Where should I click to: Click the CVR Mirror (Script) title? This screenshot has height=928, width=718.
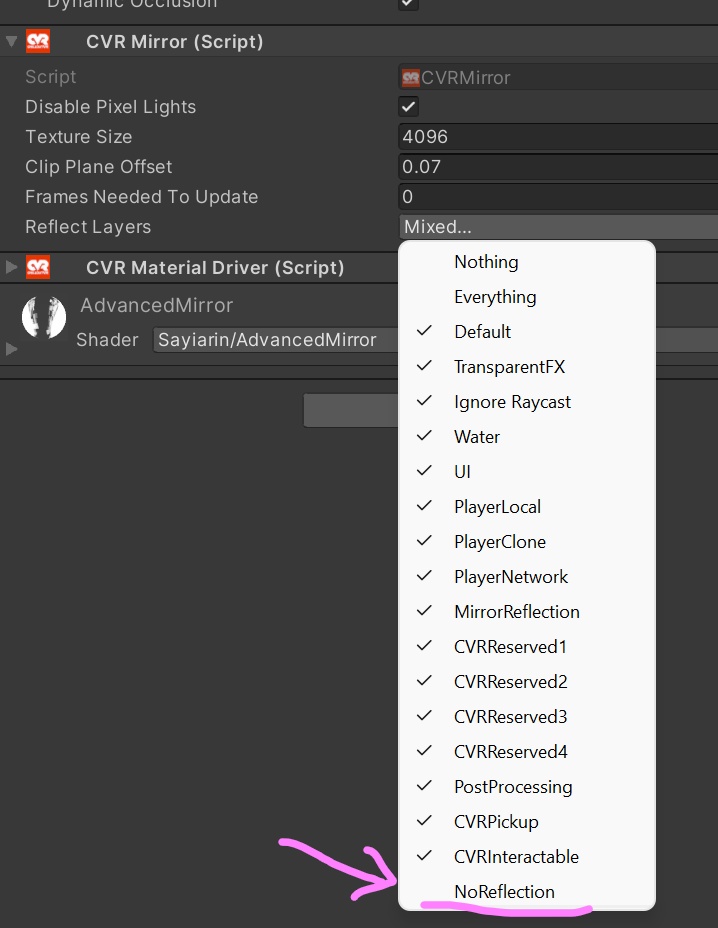pos(175,42)
